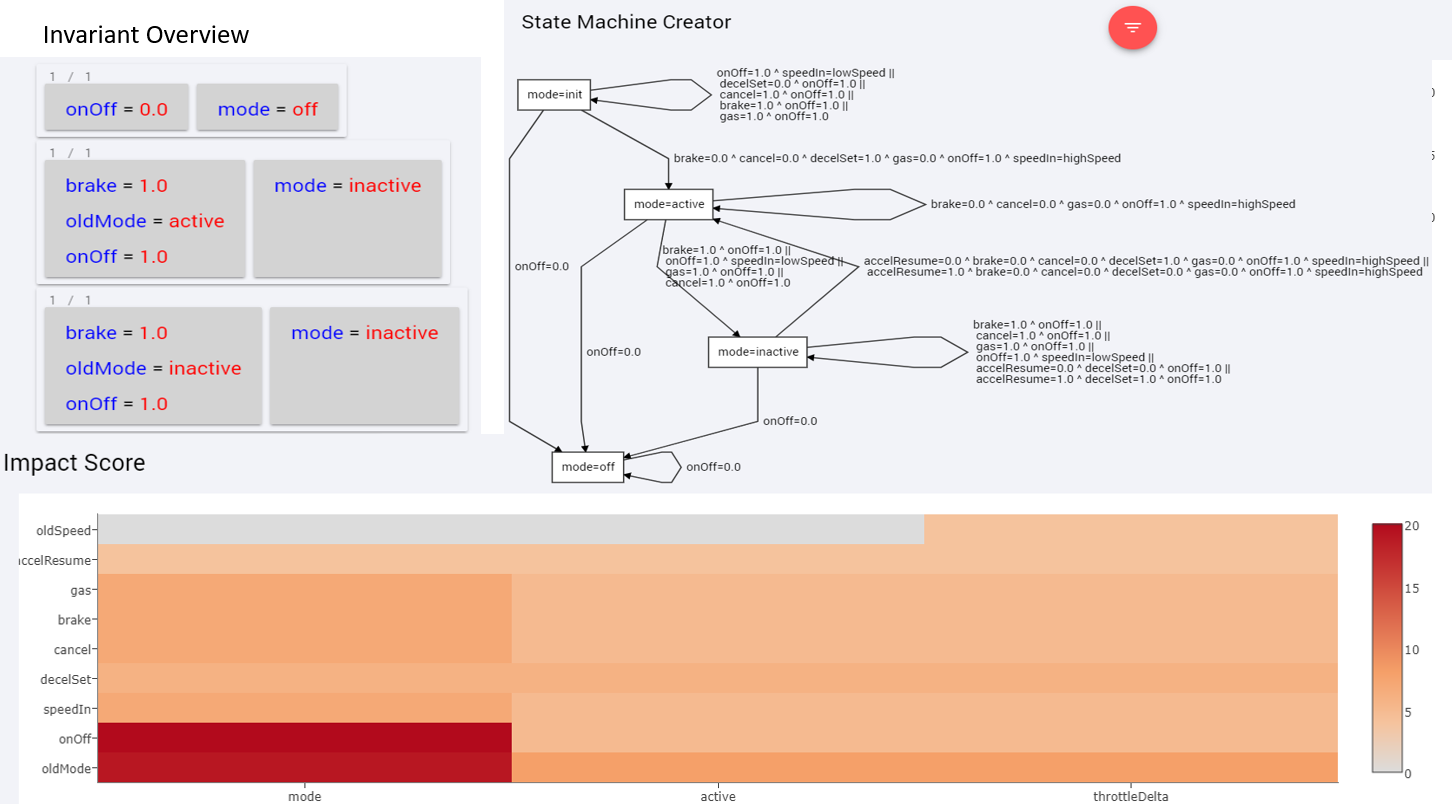The image size is (1452, 804).
Task: Select the brake = 1.0 oldMode = active card
Action: (x=143, y=220)
